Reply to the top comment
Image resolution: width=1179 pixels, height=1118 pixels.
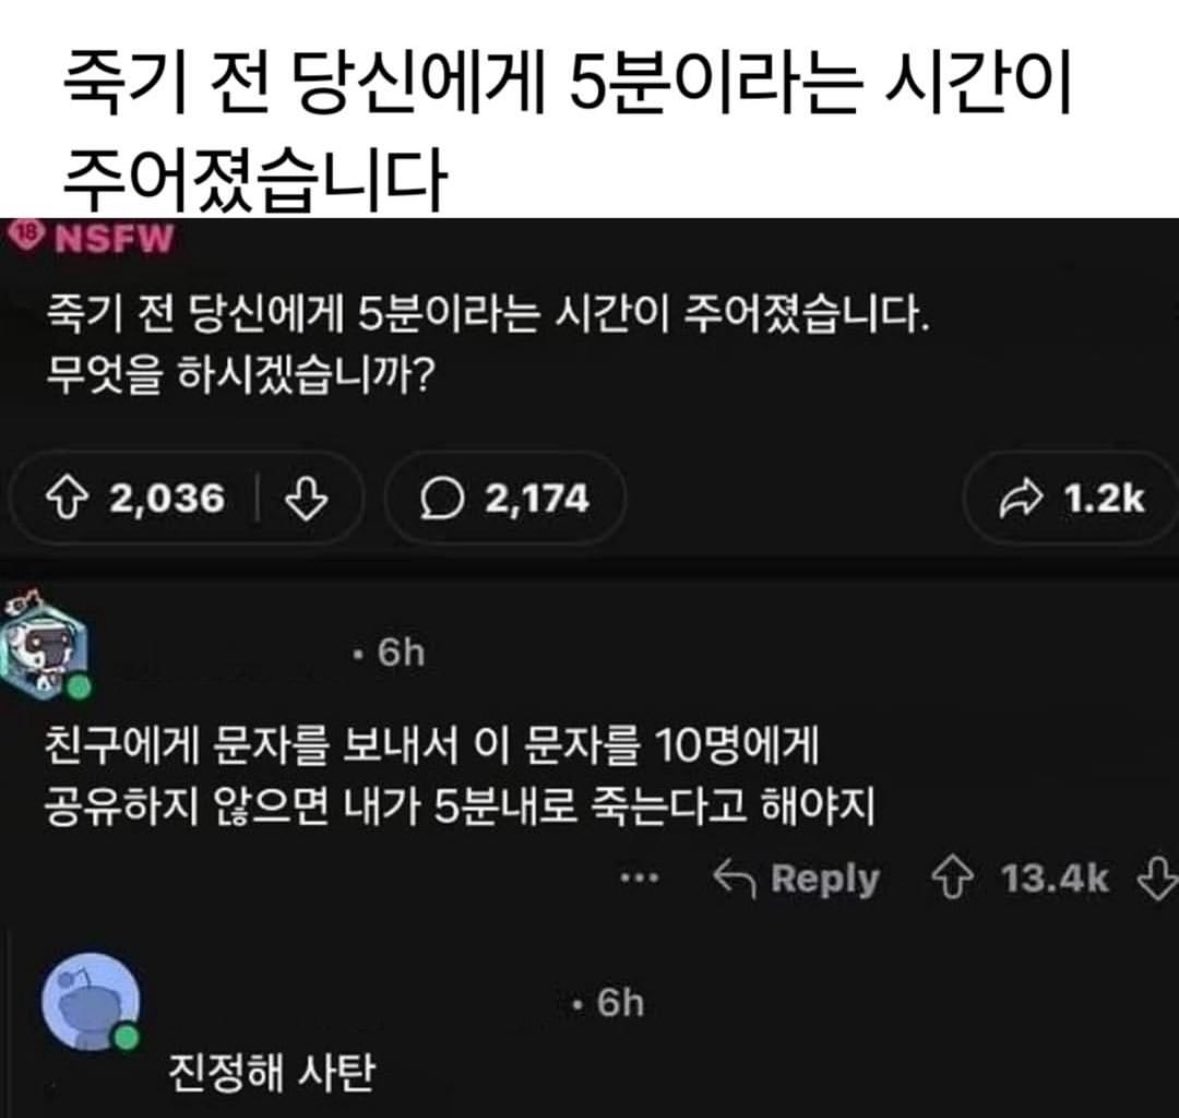point(796,878)
